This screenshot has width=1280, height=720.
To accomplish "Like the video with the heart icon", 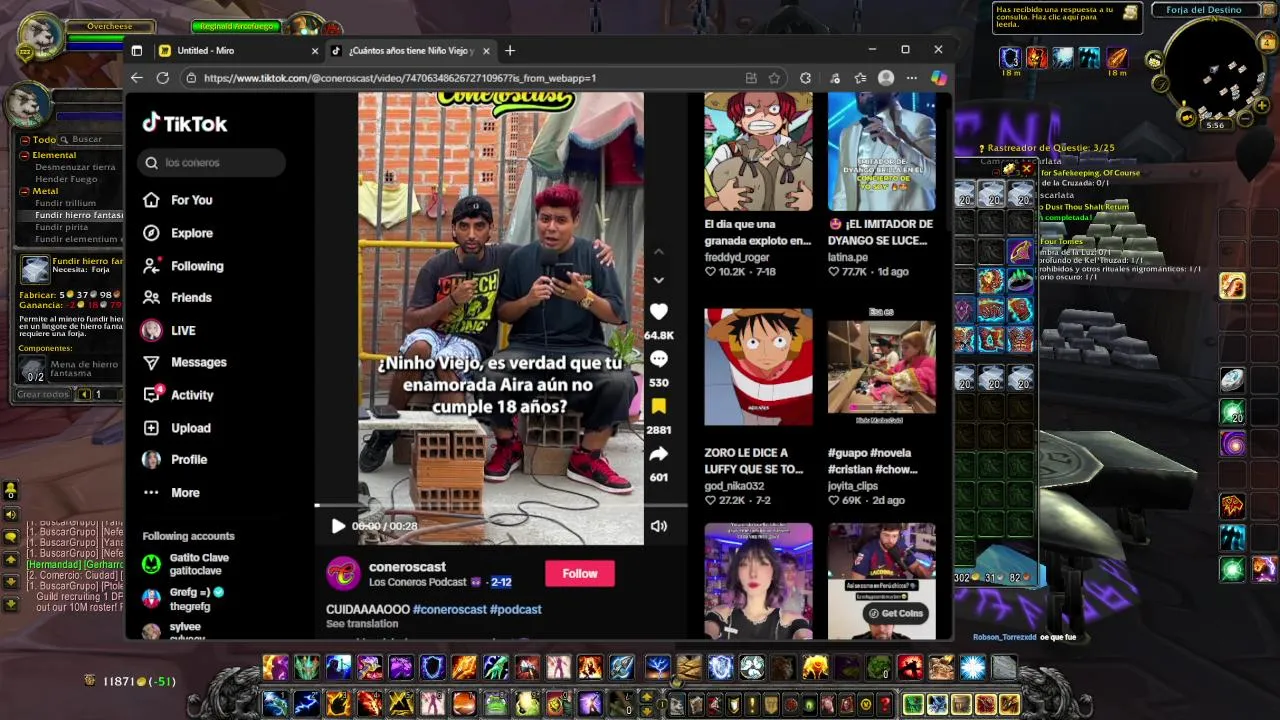I will 658,312.
